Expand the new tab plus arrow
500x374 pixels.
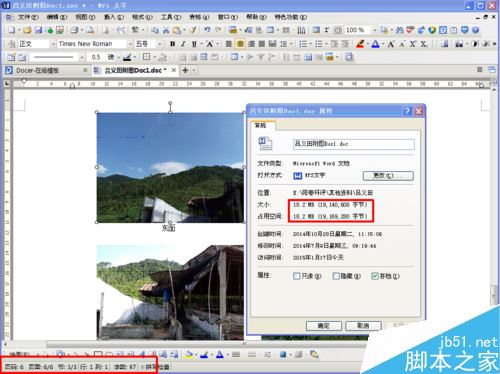[193, 70]
